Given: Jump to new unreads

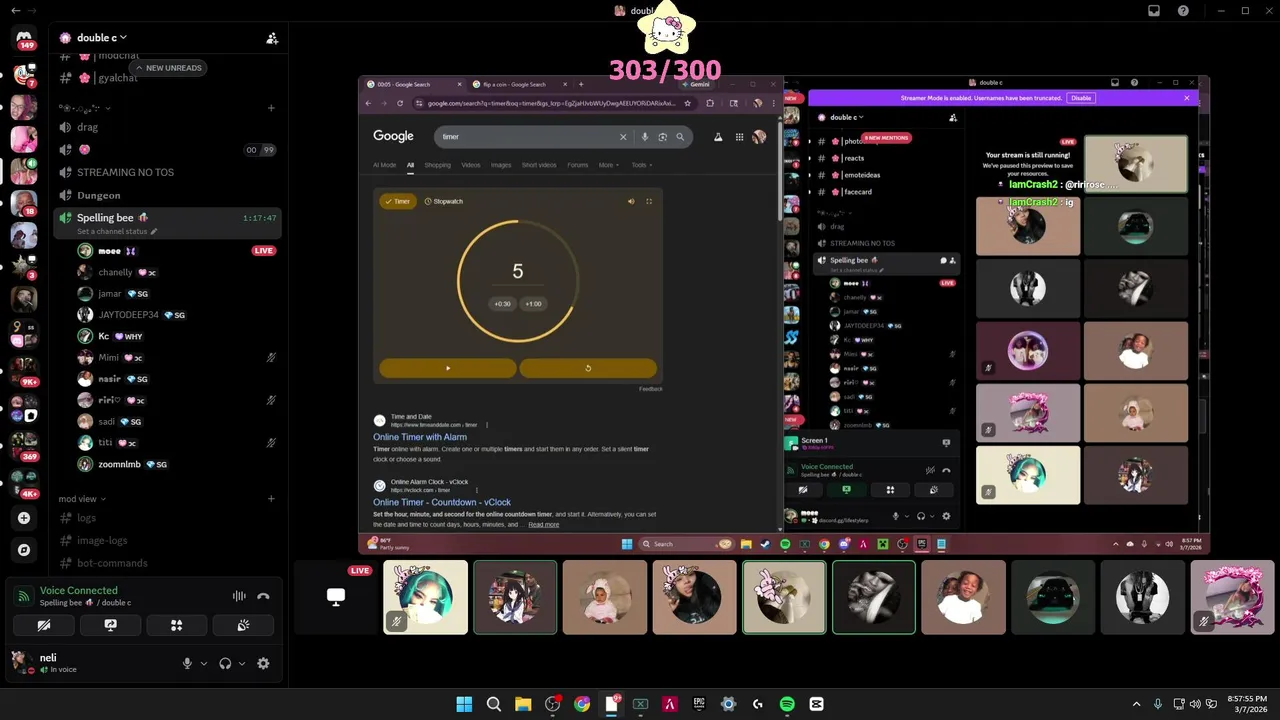Looking at the screenshot, I should pyautogui.click(x=168, y=68).
